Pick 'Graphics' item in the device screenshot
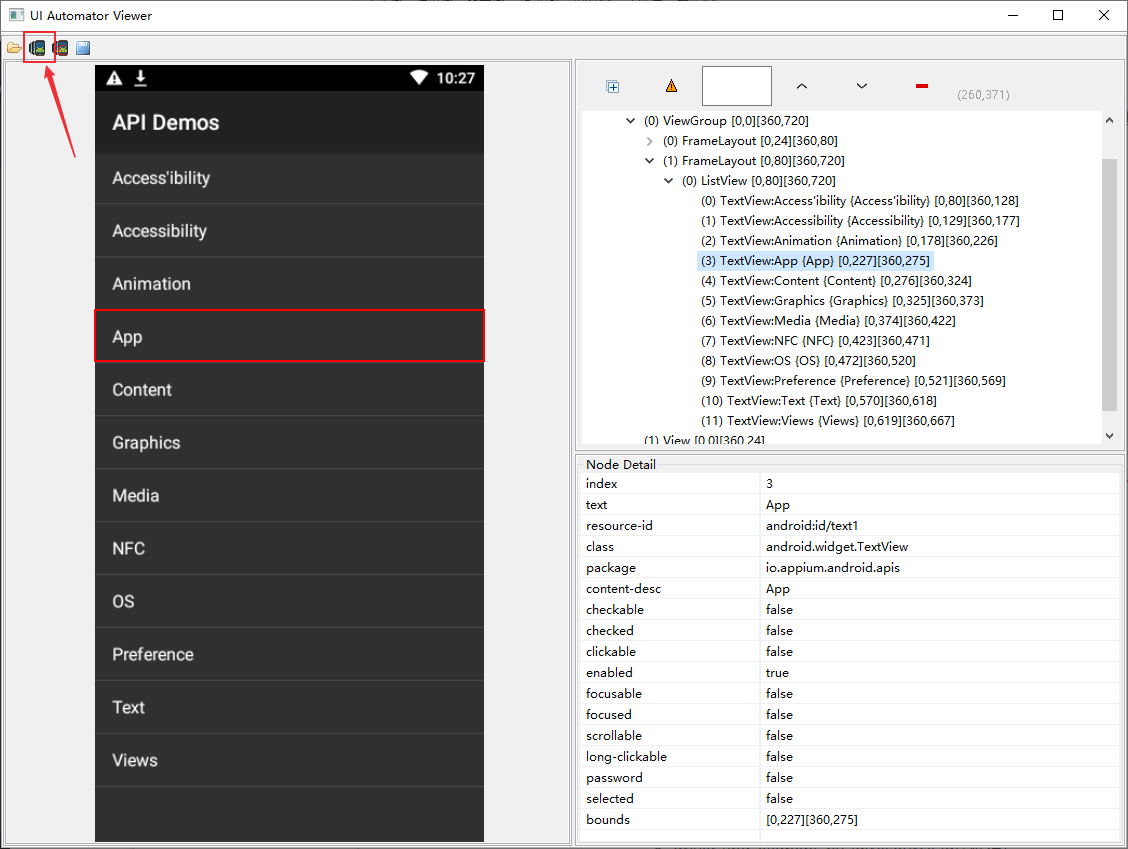The width and height of the screenshot is (1128, 849). tap(289, 442)
